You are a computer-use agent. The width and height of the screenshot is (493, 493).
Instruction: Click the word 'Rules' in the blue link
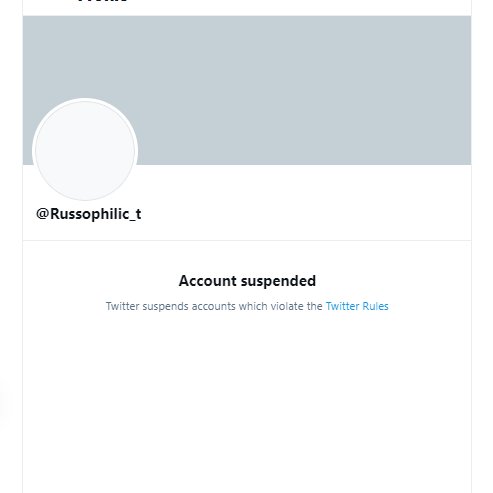375,306
